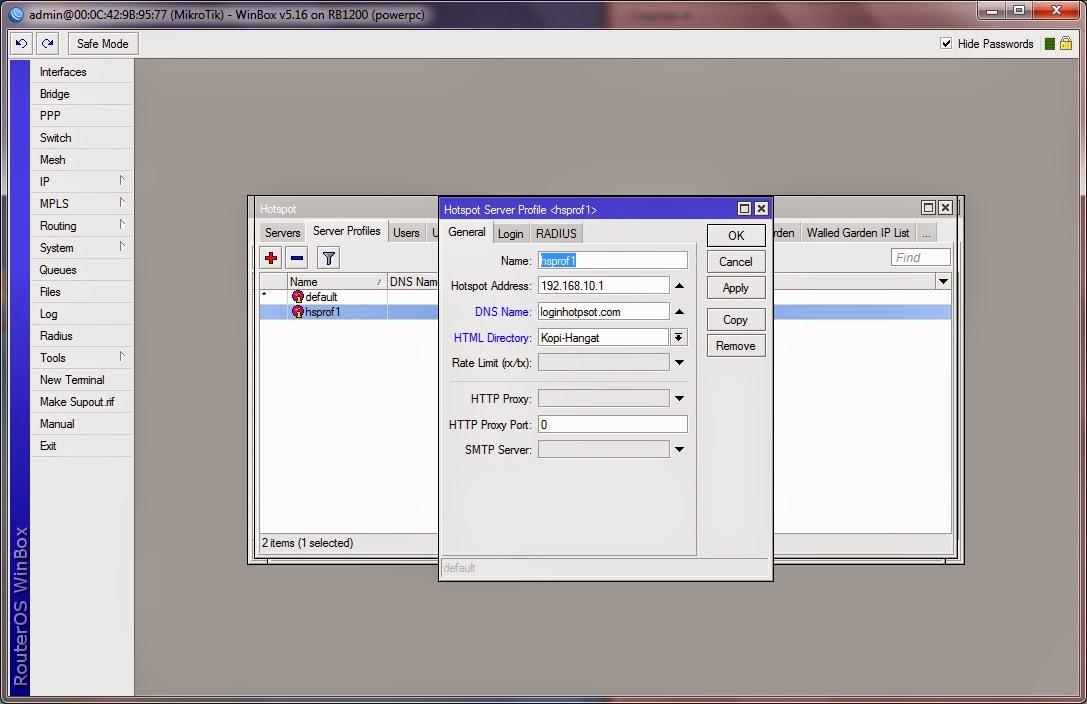This screenshot has height=704, width=1087.
Task: Toggle Hide Passwords checkbox
Action: (946, 43)
